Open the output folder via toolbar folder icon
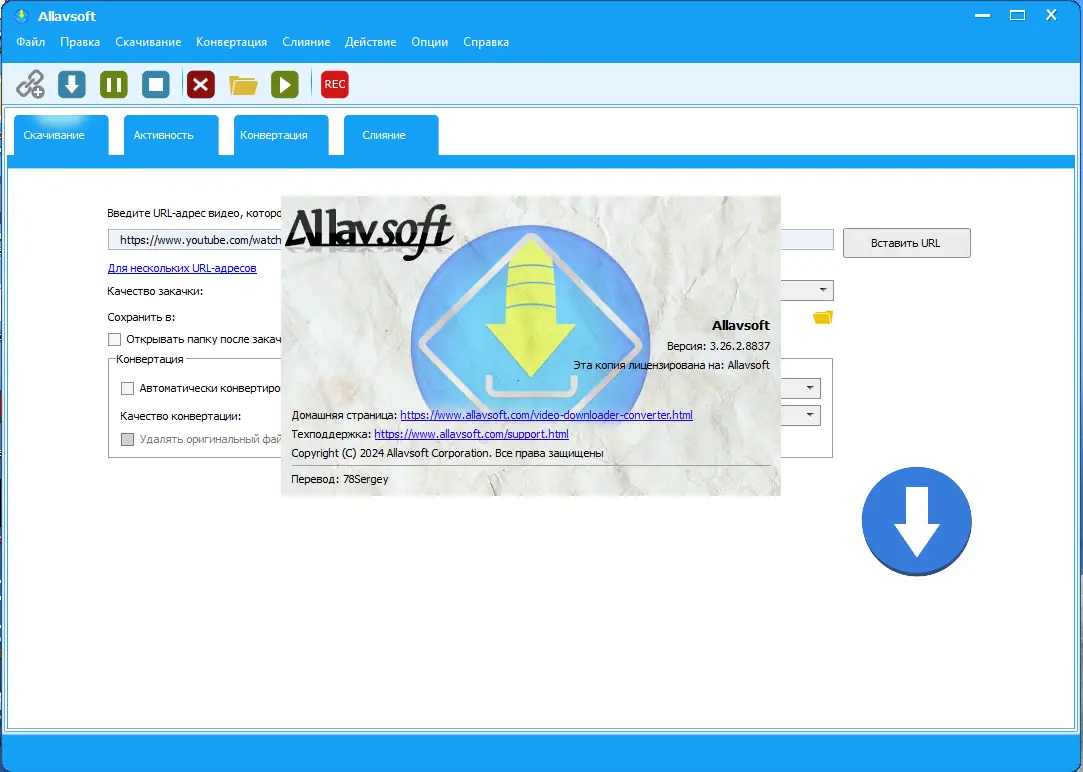Viewport: 1083px width, 772px height. pos(243,85)
